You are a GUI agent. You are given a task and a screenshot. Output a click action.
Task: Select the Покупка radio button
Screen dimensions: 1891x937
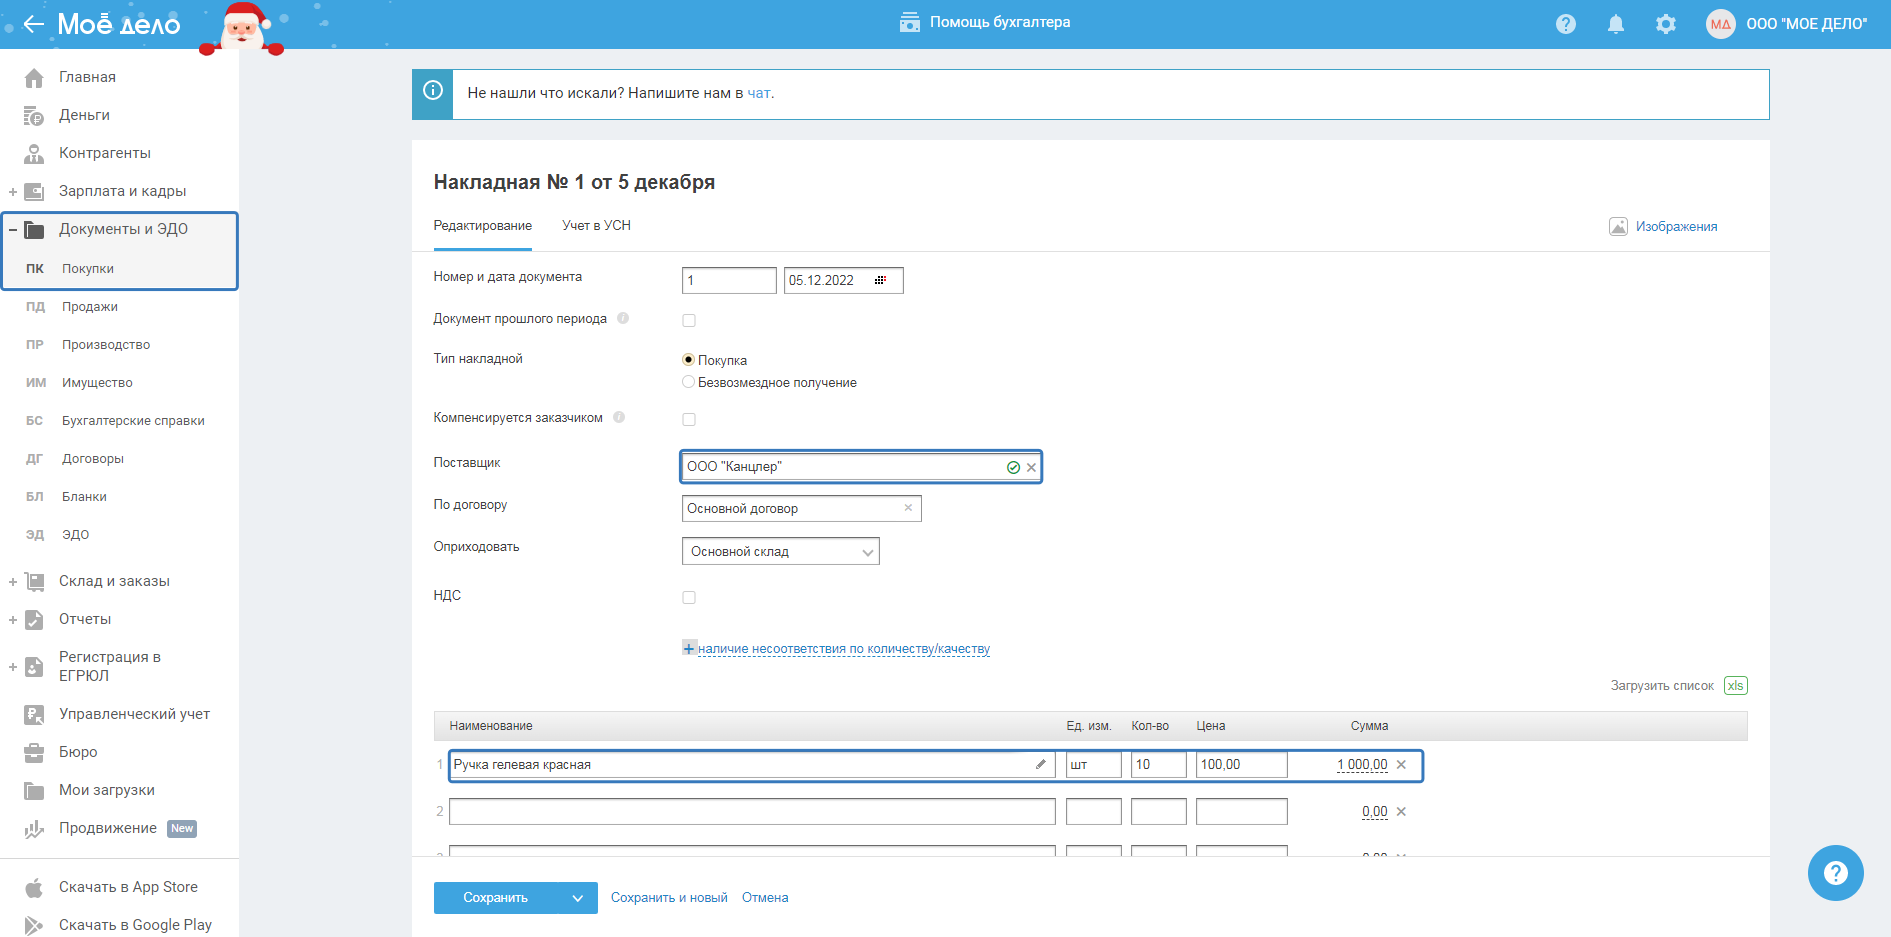click(x=688, y=360)
